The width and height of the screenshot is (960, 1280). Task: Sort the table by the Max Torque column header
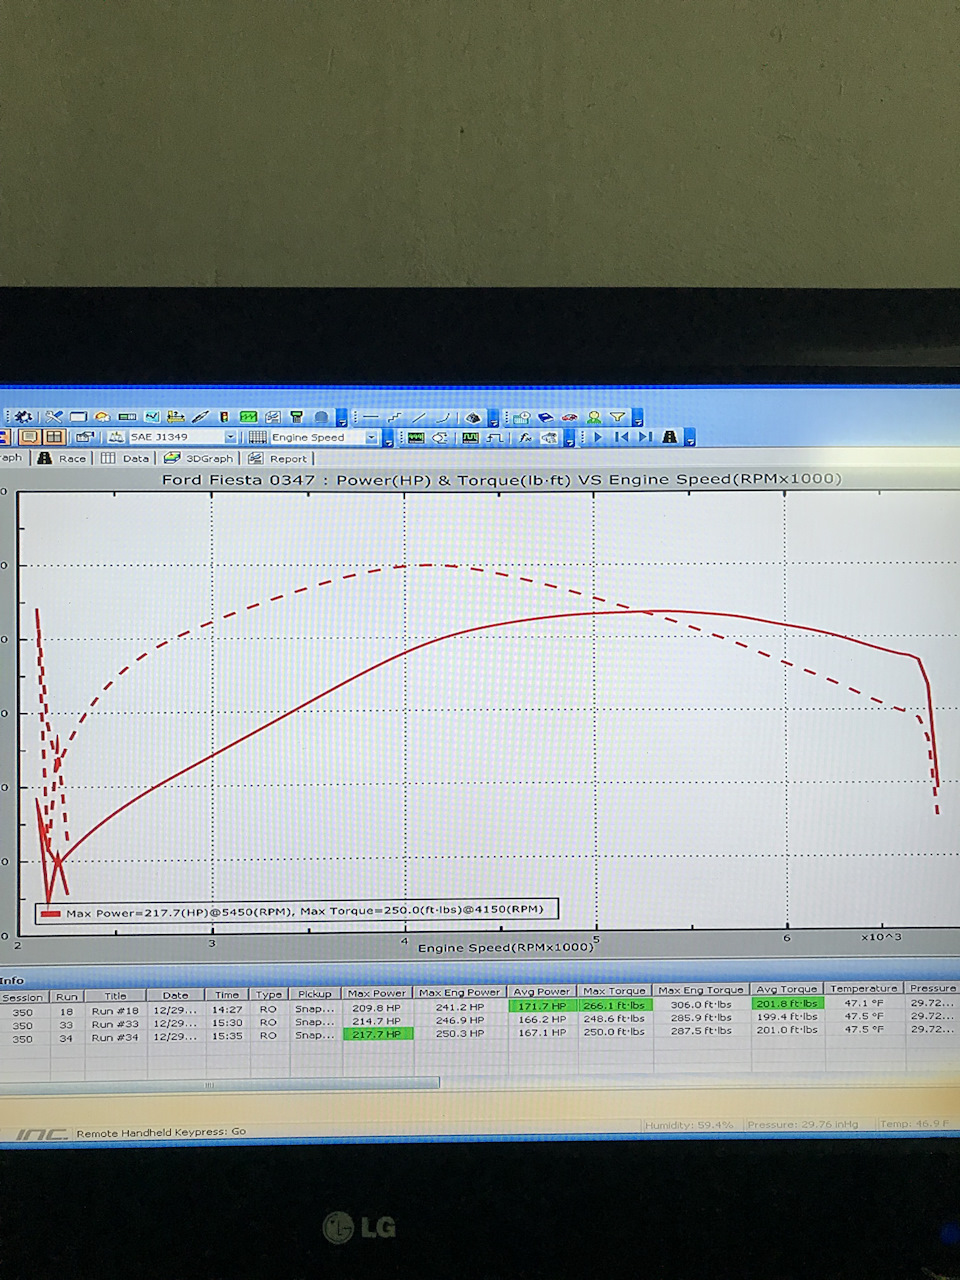pos(614,991)
